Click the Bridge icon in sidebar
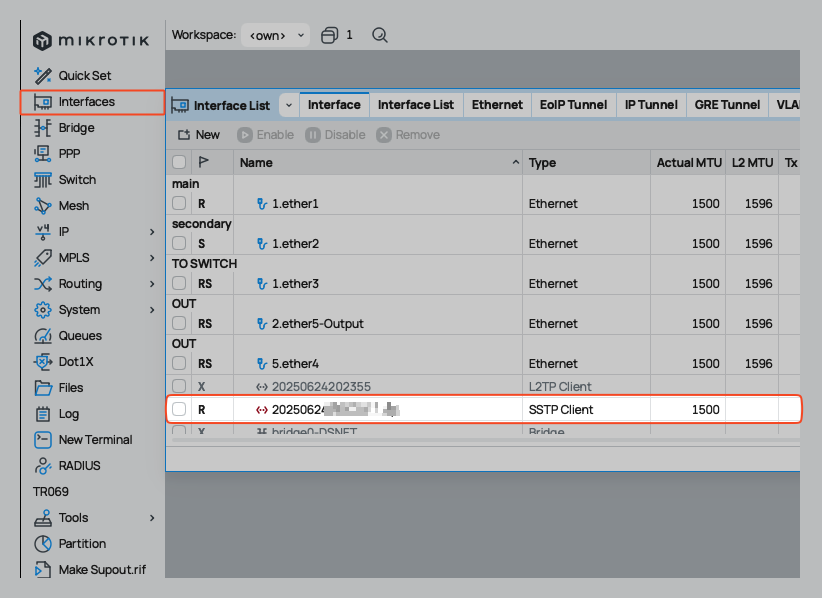This screenshot has height=598, width=822. pyautogui.click(x=43, y=128)
